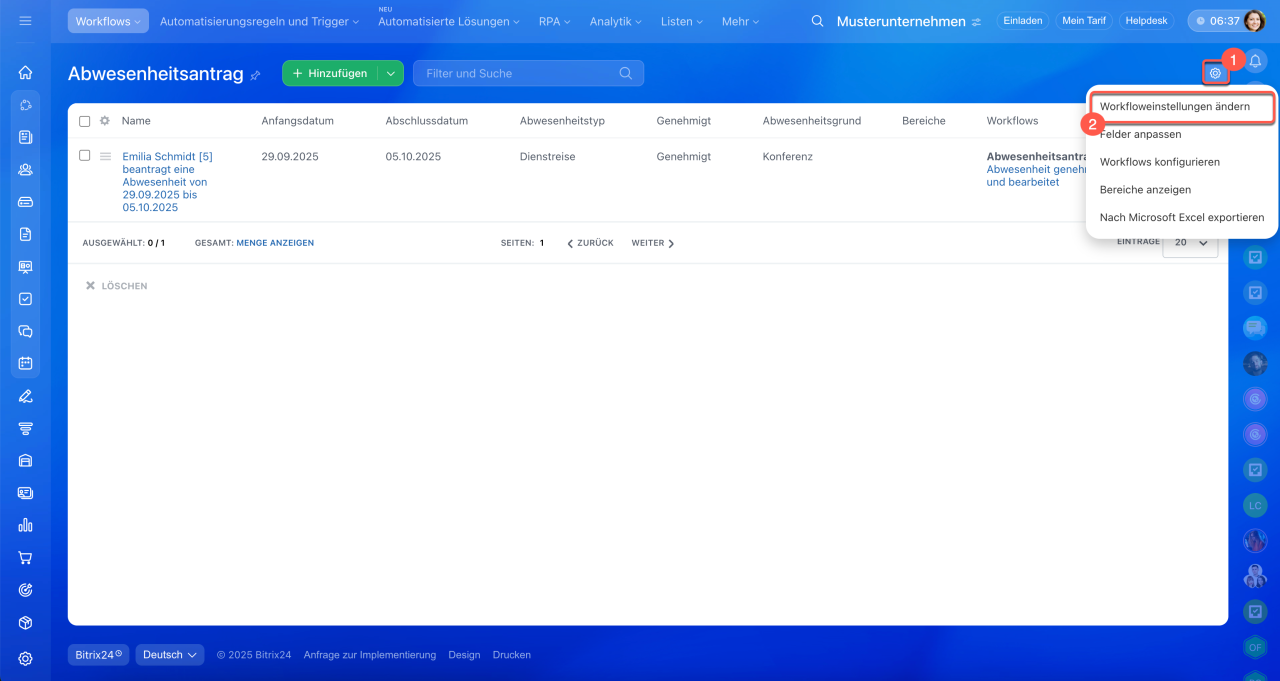
Task: Open the notifications bell icon
Action: click(x=1255, y=61)
